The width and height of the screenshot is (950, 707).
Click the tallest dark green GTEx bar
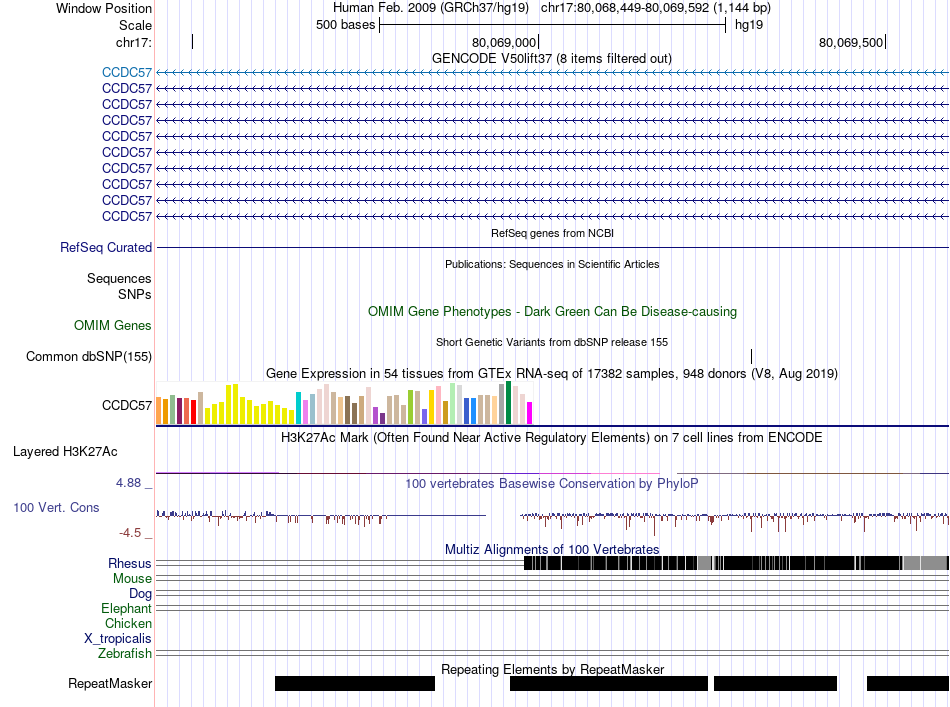coord(509,402)
